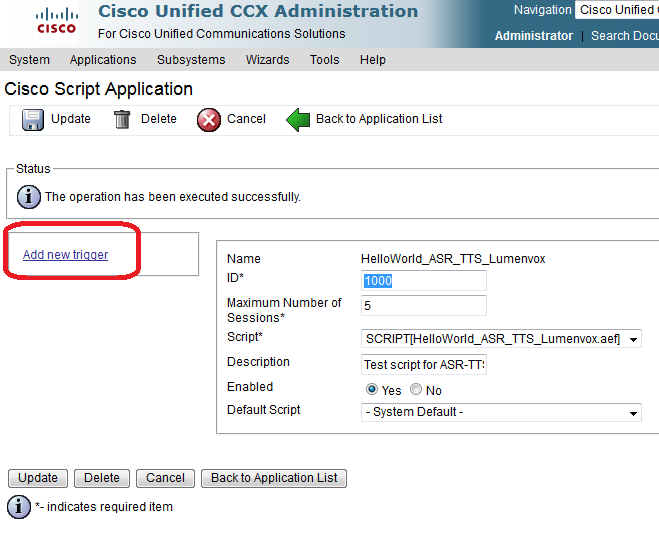Click the Description input field

point(424,364)
